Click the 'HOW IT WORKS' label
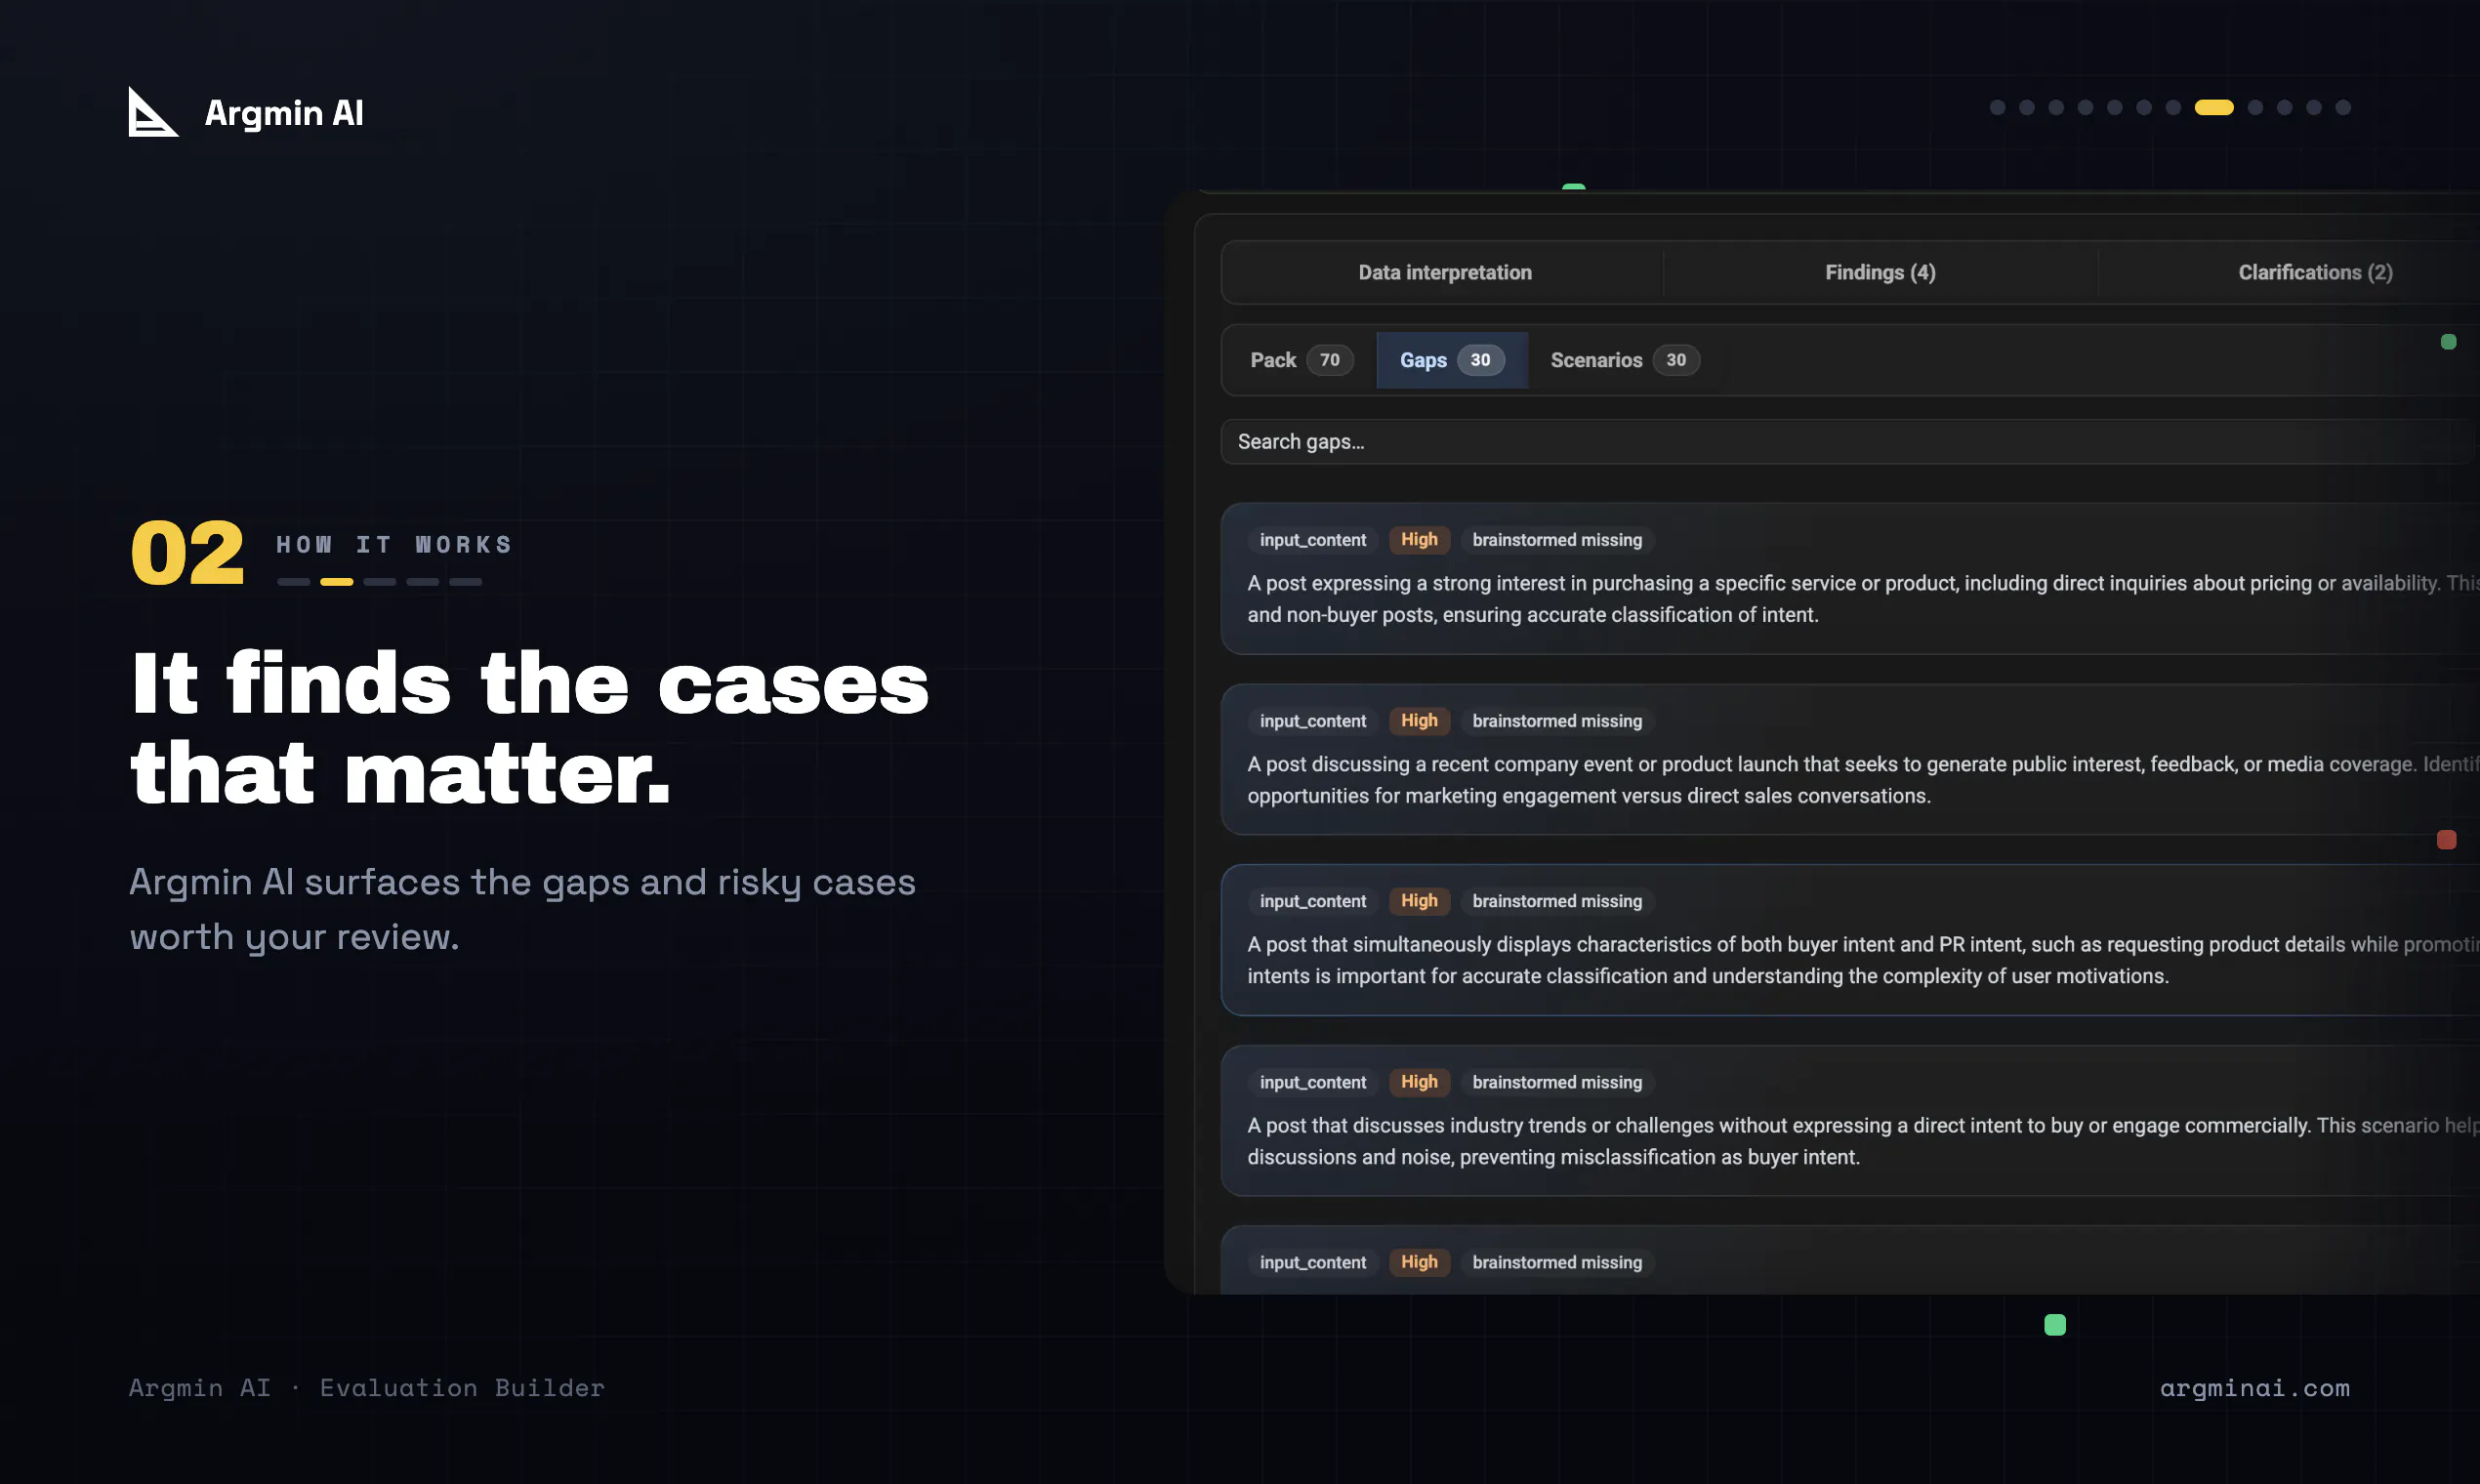This screenshot has width=2480, height=1484. (394, 545)
